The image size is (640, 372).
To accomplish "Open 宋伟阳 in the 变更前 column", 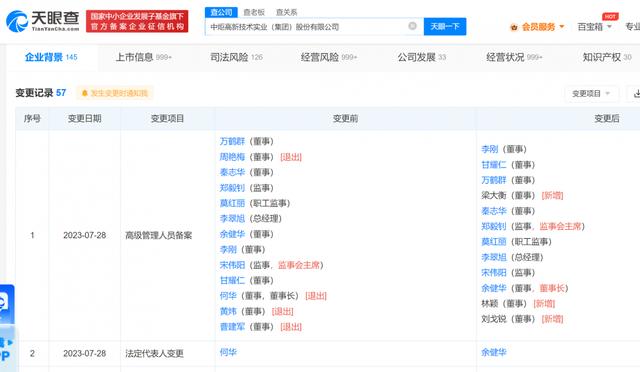I will coord(232,265).
